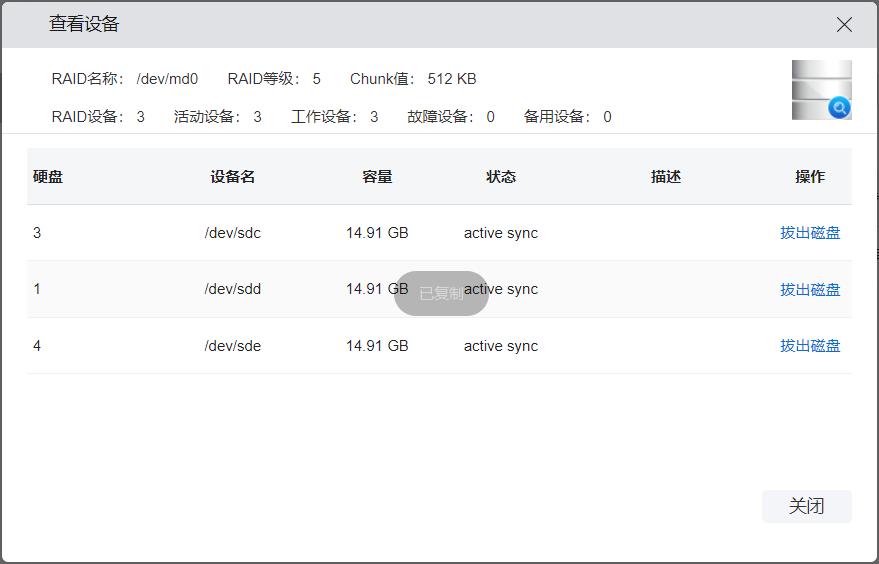Click 14.91 GB capacity of /dev/sdc

coord(377,233)
